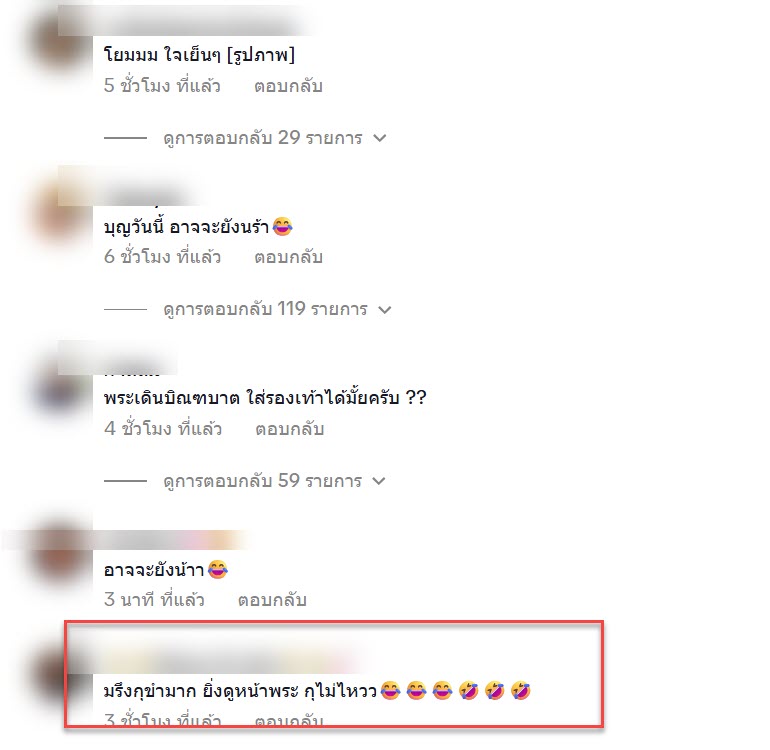Select the comment text "พระเดินบิณฑบาต ใส่รองเท้าได้มั้ยครับ ??"

tap(265, 397)
